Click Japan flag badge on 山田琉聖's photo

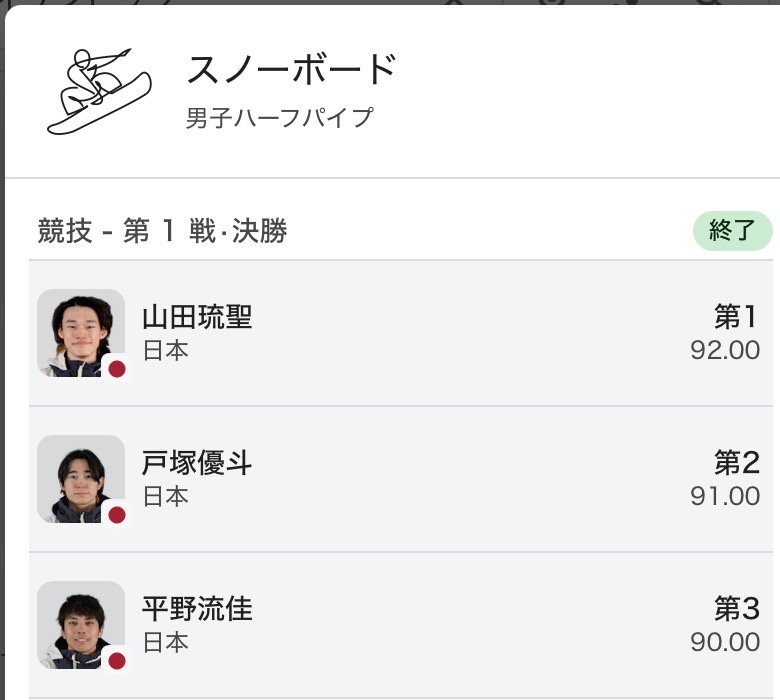(117, 369)
